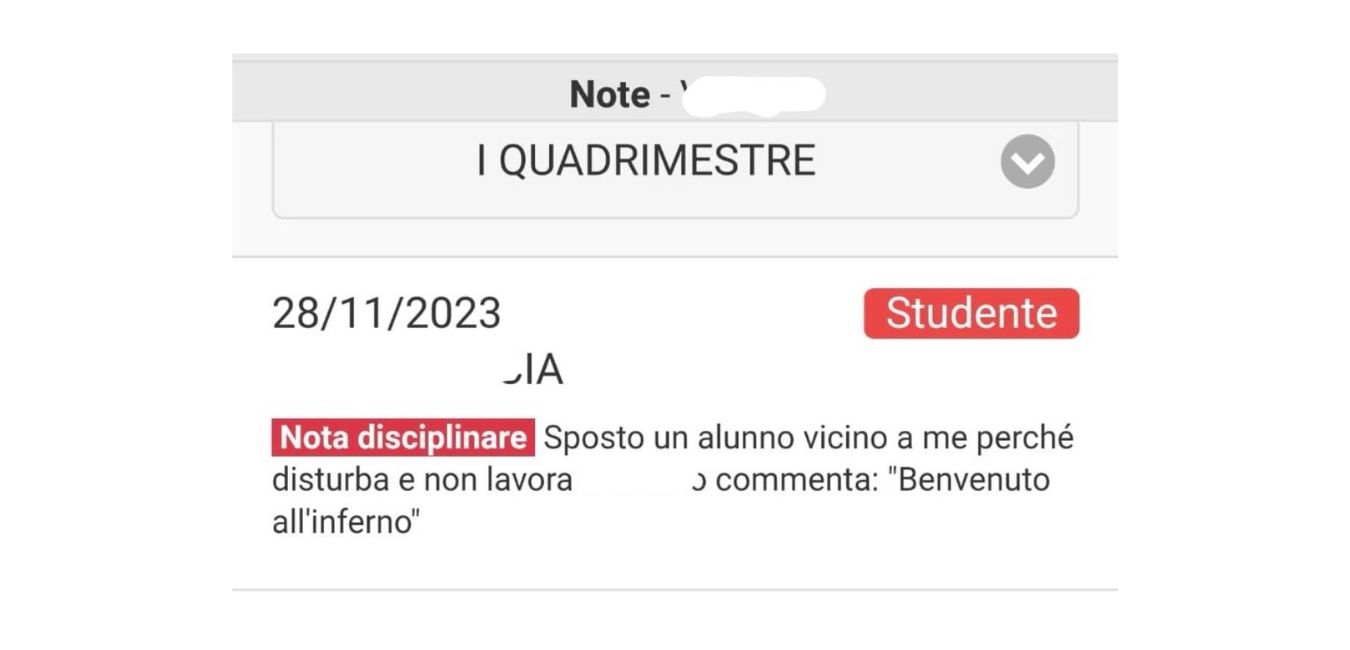Click the word all'inferno" on the last line
This screenshot has height=650, width=1350.
[343, 522]
